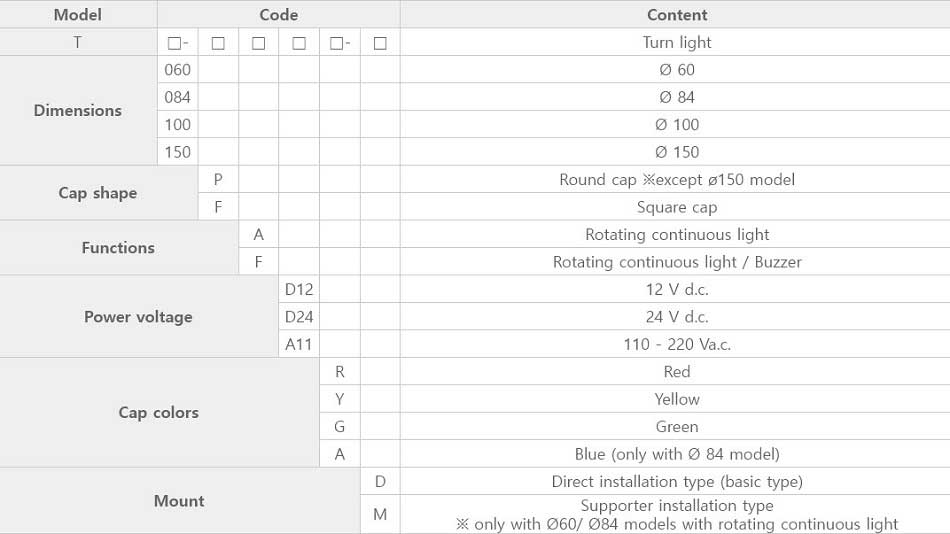Click the Cap colors row label
The height and width of the screenshot is (534, 950).
(x=159, y=413)
